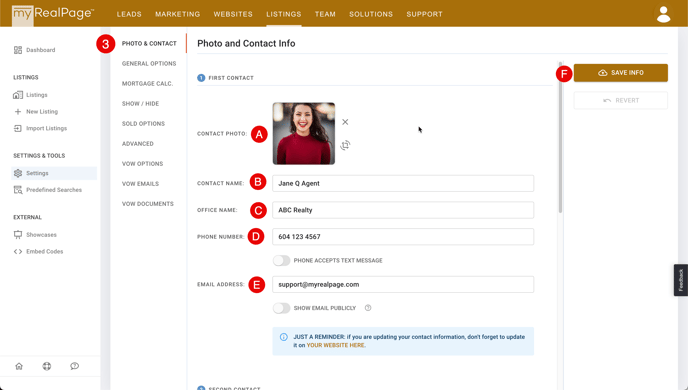The width and height of the screenshot is (688, 390).
Task: Follow the YOUR WEBSITE HERE link
Action: 335,345
